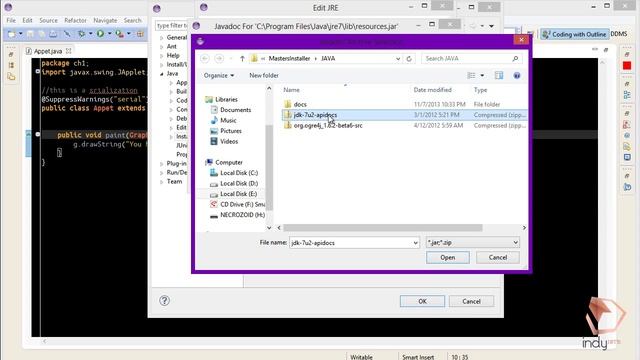Open the Search menu in Eclipse
Screen dimensions: 640x360
click(133, 20)
